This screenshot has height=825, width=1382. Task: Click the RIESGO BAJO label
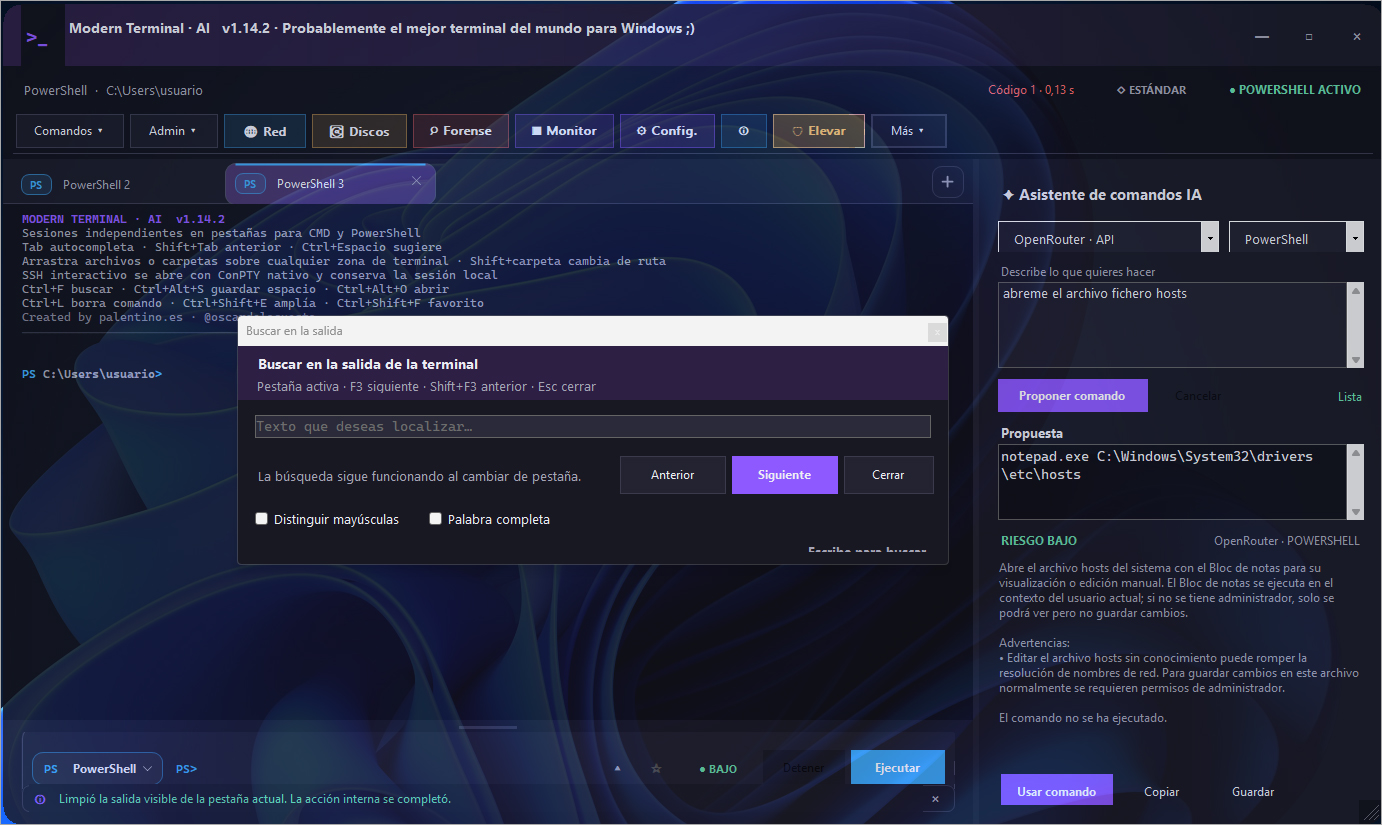tap(1039, 541)
